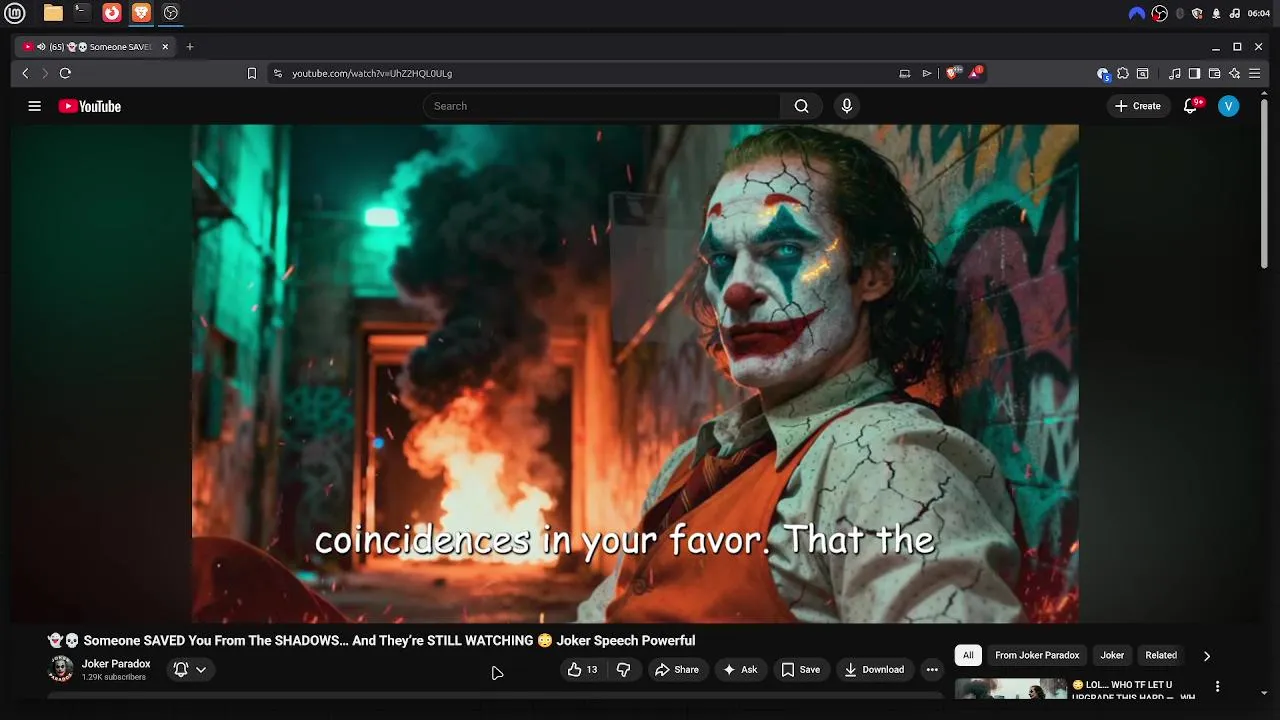Open the YouTube guide hamburger menu

(x=34, y=106)
